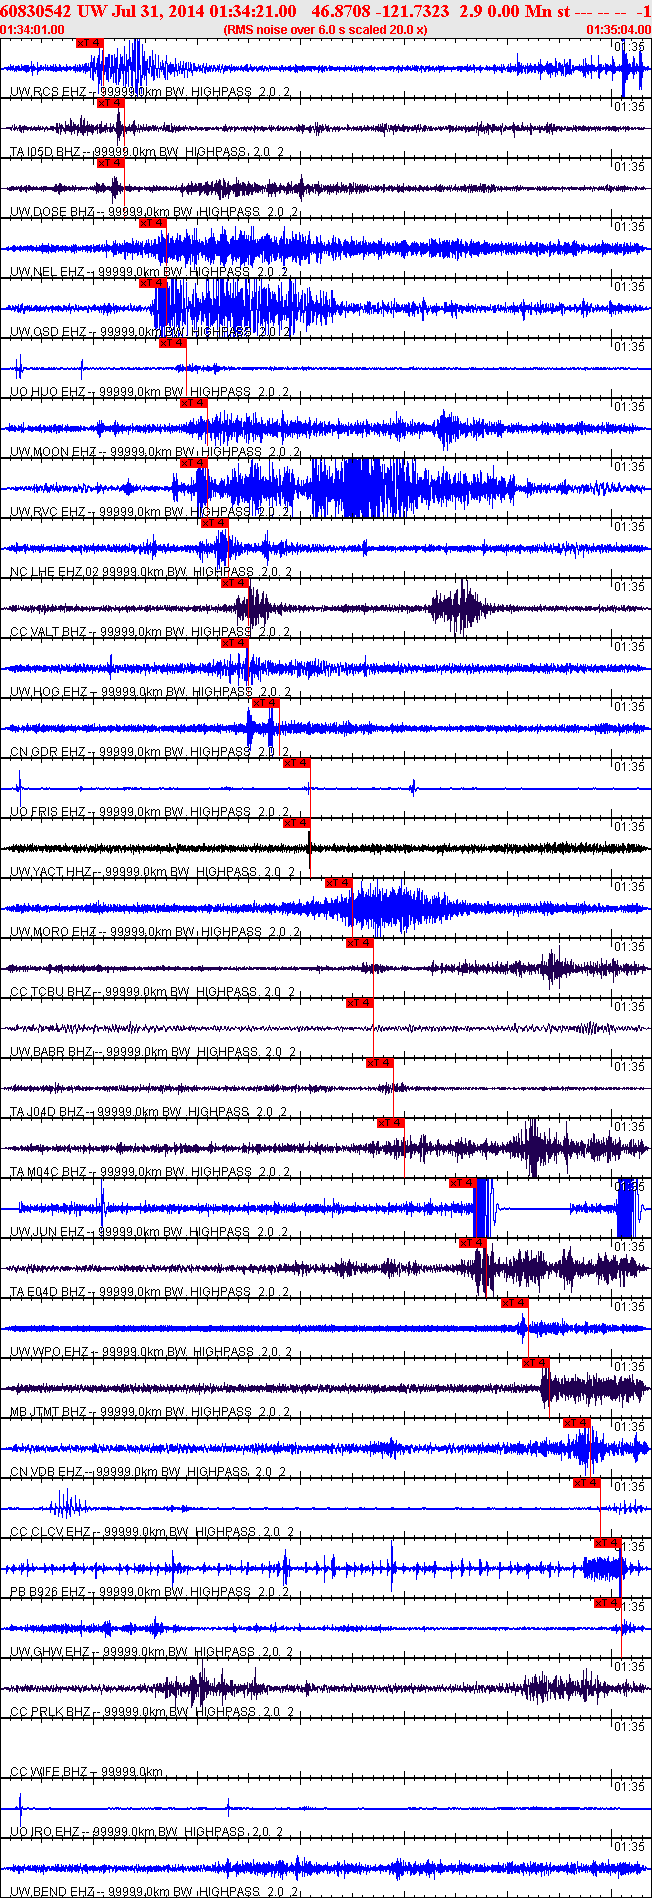Click the start time 01:34:01.00 label
652x1898 pixels.
pos(33,30)
